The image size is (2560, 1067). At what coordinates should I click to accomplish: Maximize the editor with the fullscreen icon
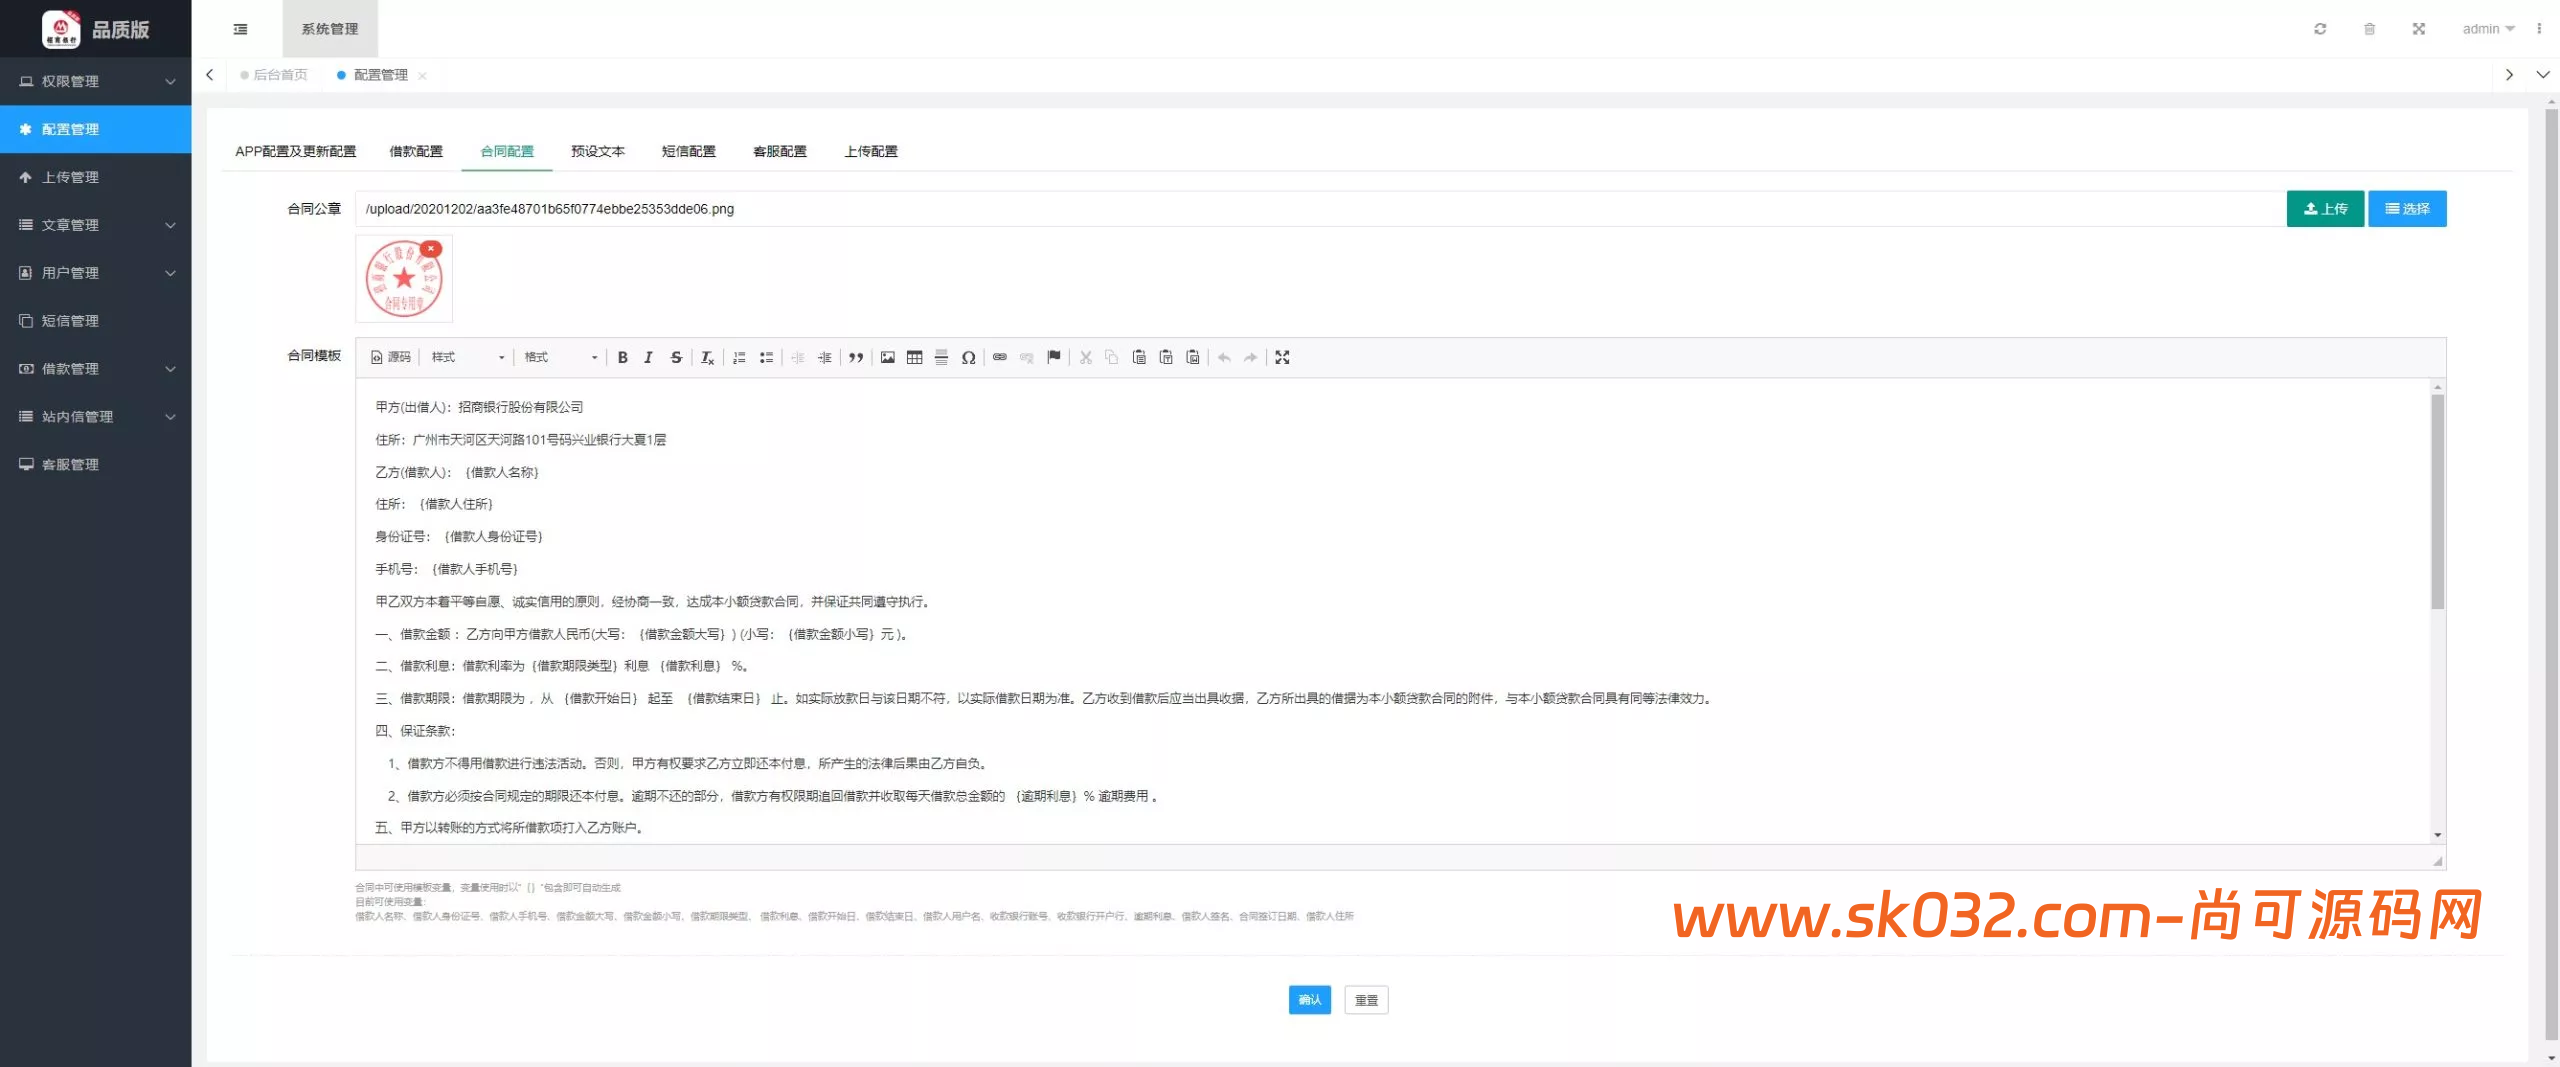1282,357
